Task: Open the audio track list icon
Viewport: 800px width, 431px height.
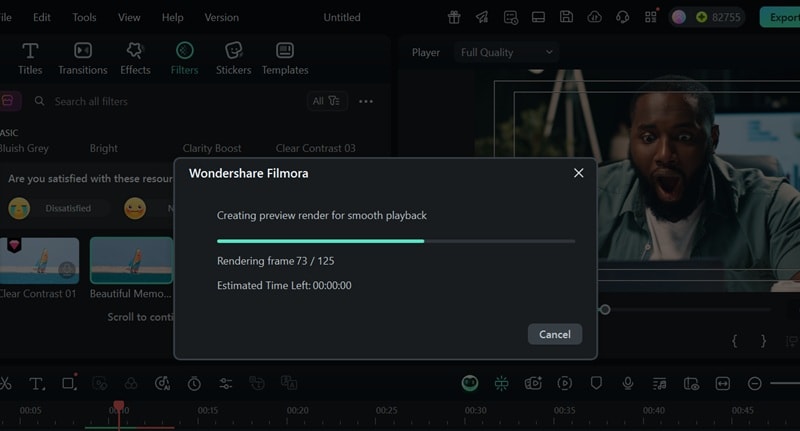Action: [x=659, y=384]
